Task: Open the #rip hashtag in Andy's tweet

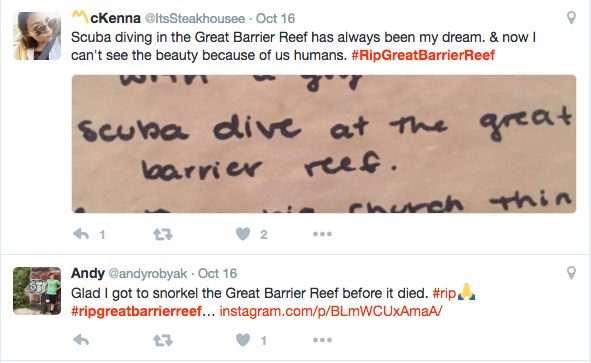Action: pos(444,293)
